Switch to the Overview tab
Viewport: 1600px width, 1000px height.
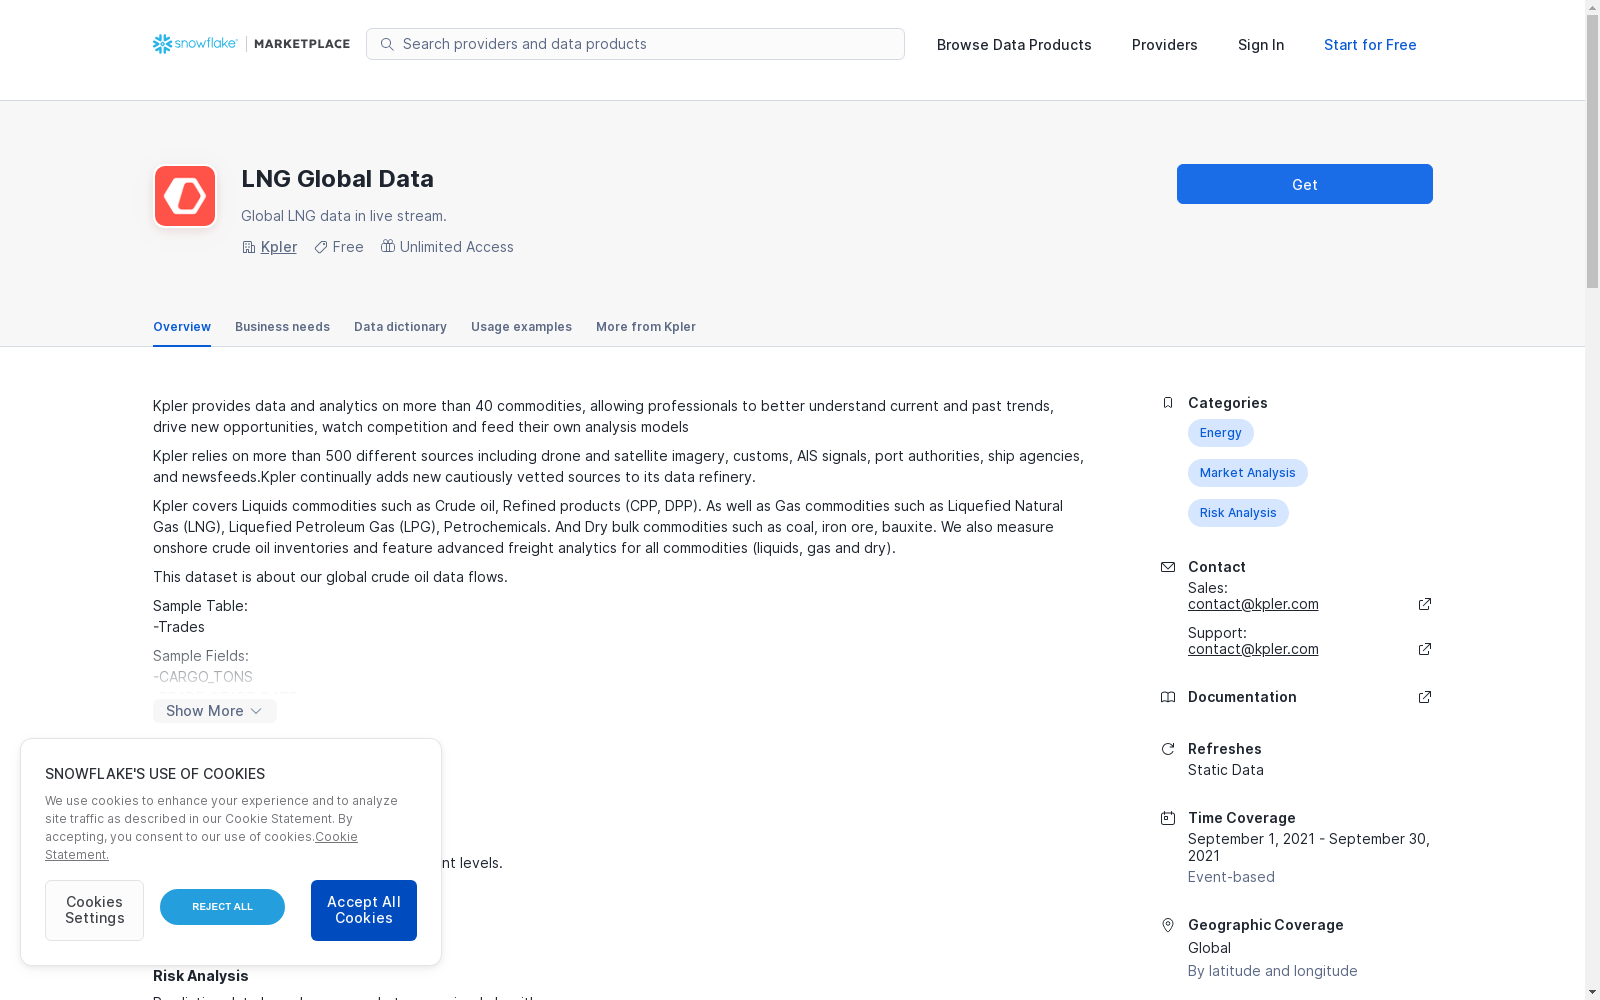[x=182, y=327]
